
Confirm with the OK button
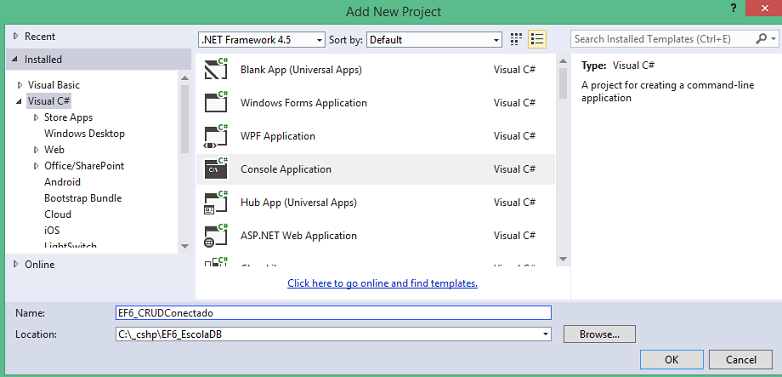point(672,360)
